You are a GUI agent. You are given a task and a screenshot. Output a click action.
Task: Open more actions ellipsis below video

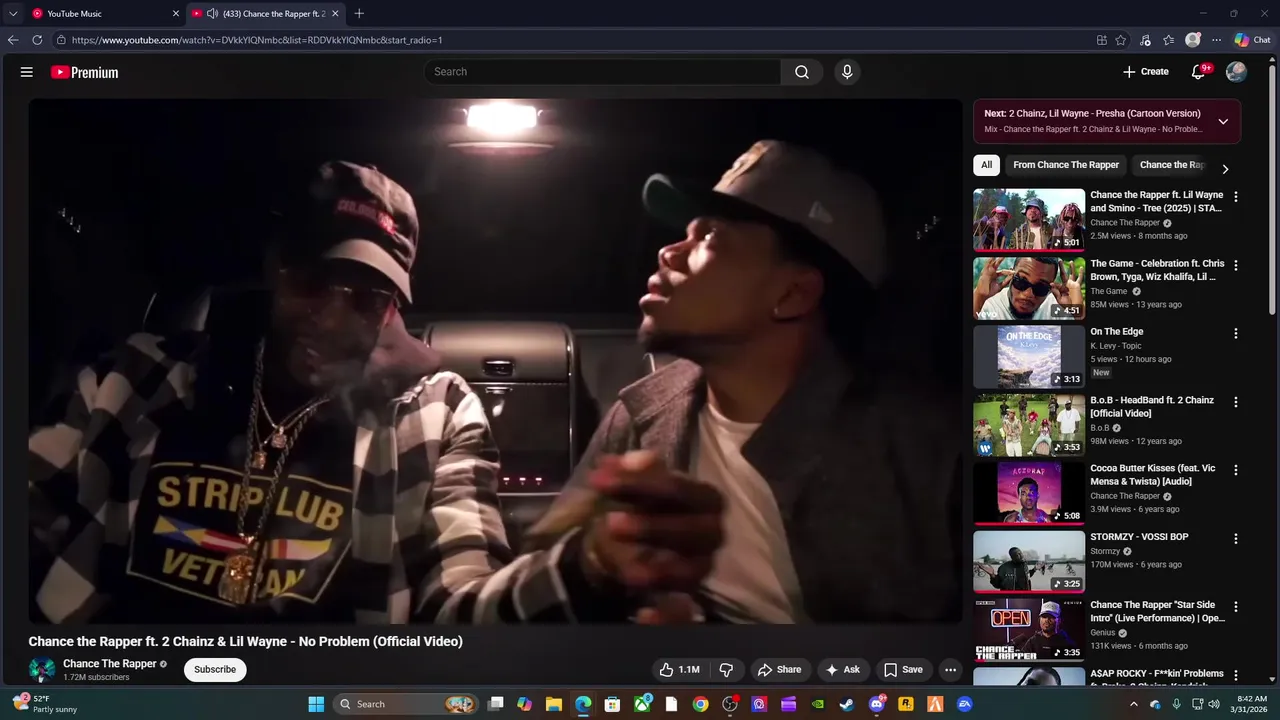pos(951,670)
